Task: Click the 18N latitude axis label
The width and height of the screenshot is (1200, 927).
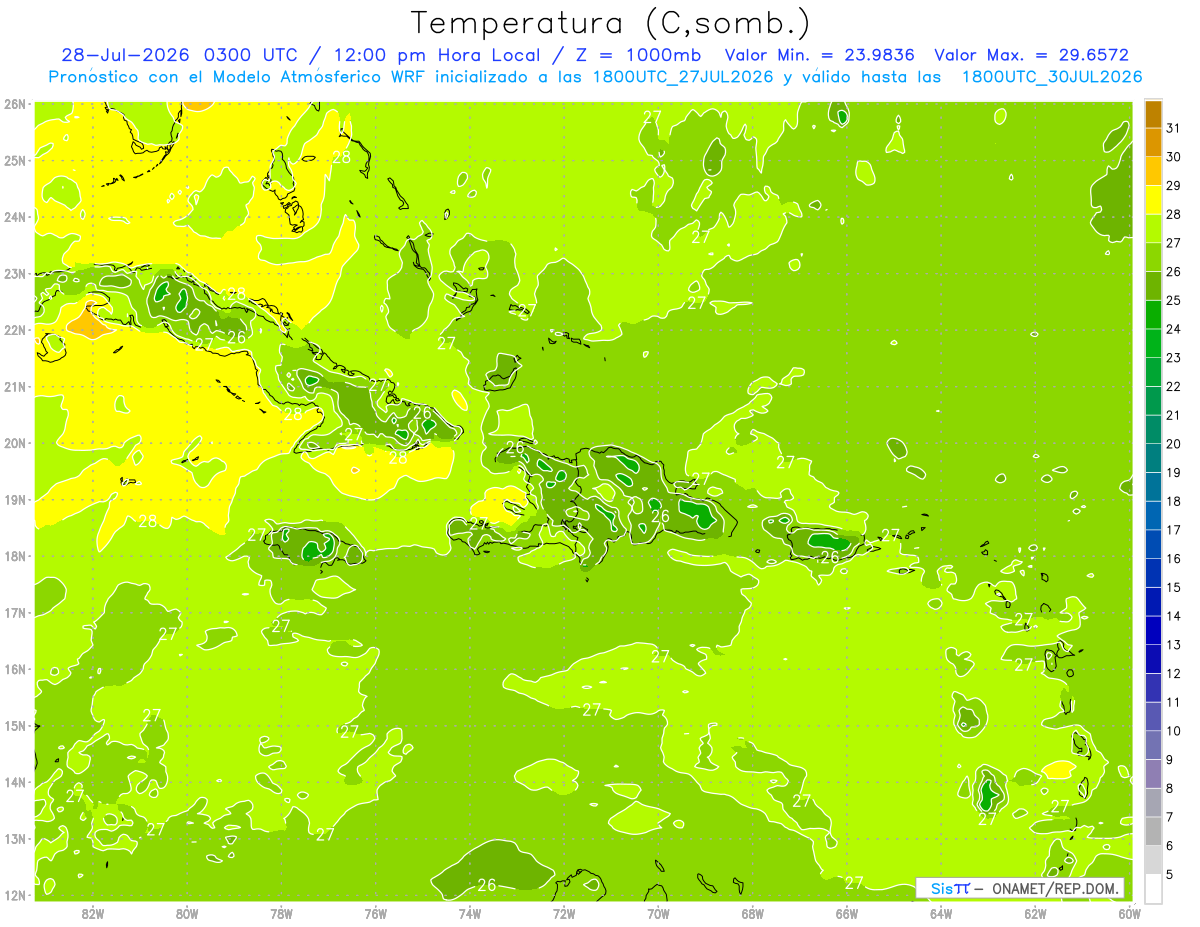Action: pos(15,556)
